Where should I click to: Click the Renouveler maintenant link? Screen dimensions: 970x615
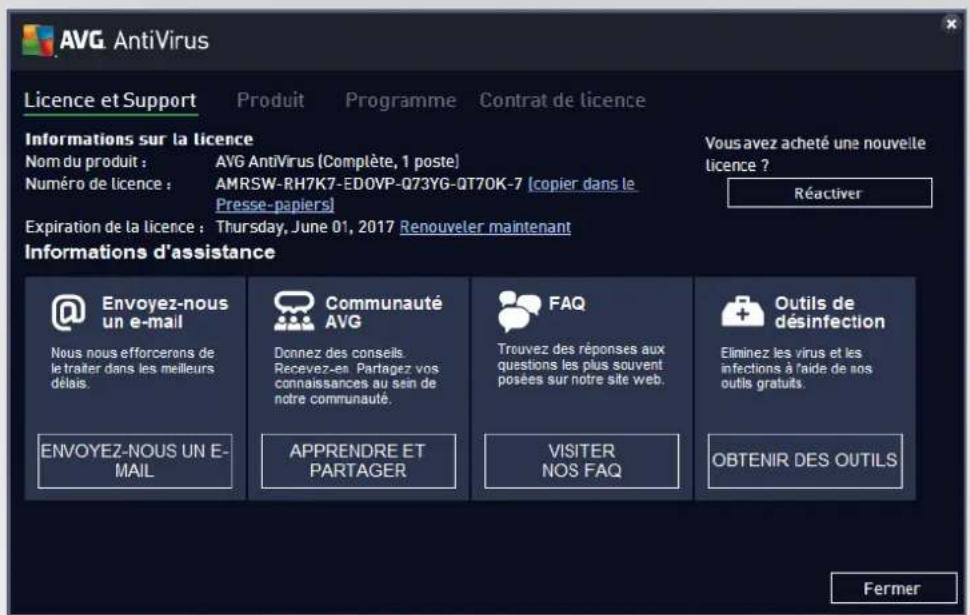point(485,227)
